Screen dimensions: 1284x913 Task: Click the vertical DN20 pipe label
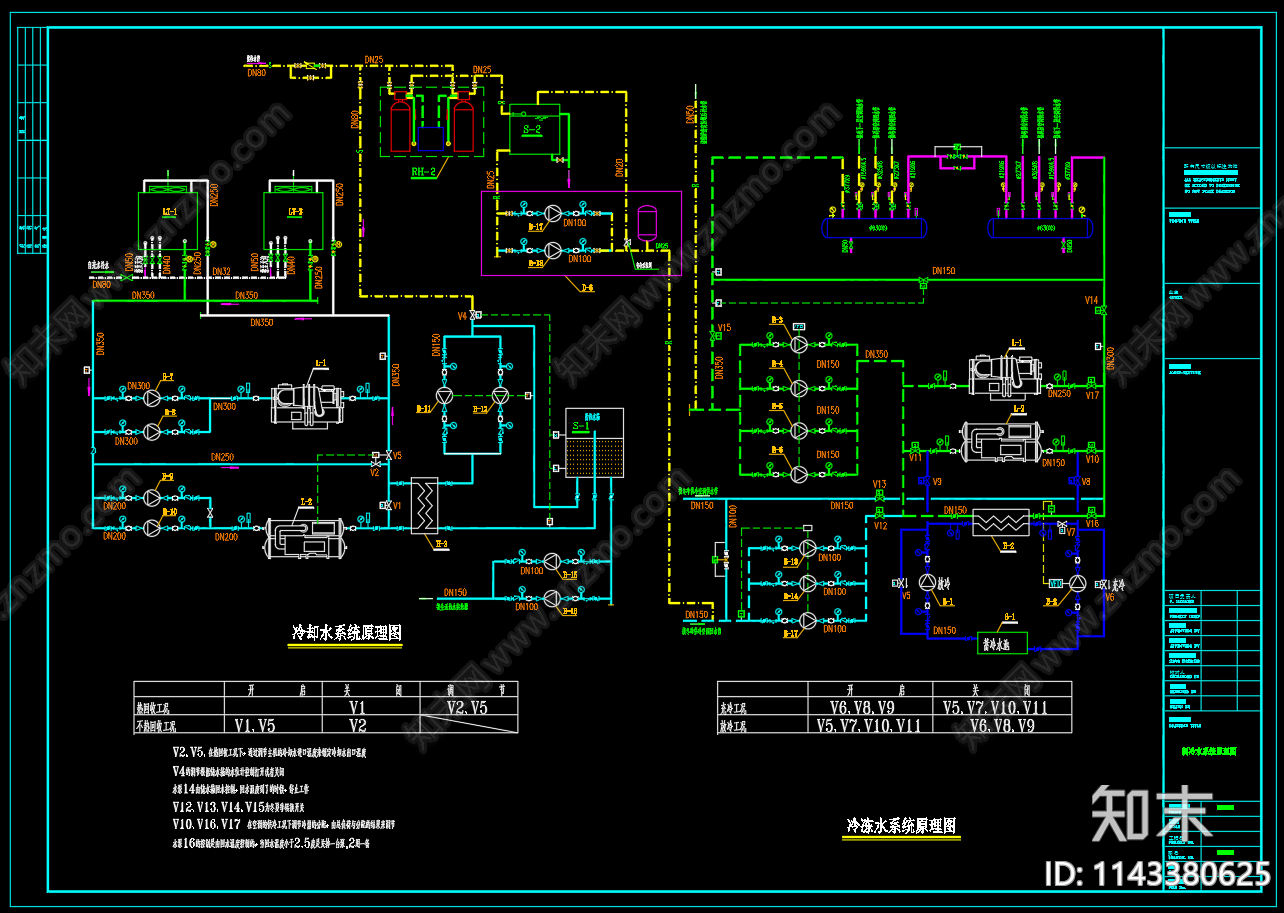(619, 168)
